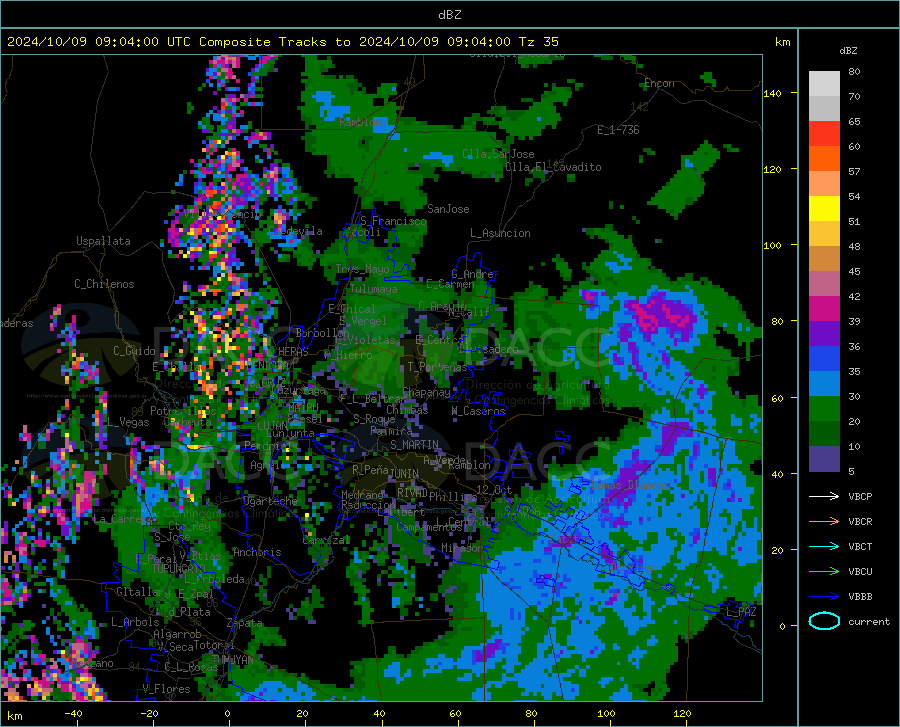Click the cyan VBCT arrow in legend
The image size is (900, 727).
824,546
